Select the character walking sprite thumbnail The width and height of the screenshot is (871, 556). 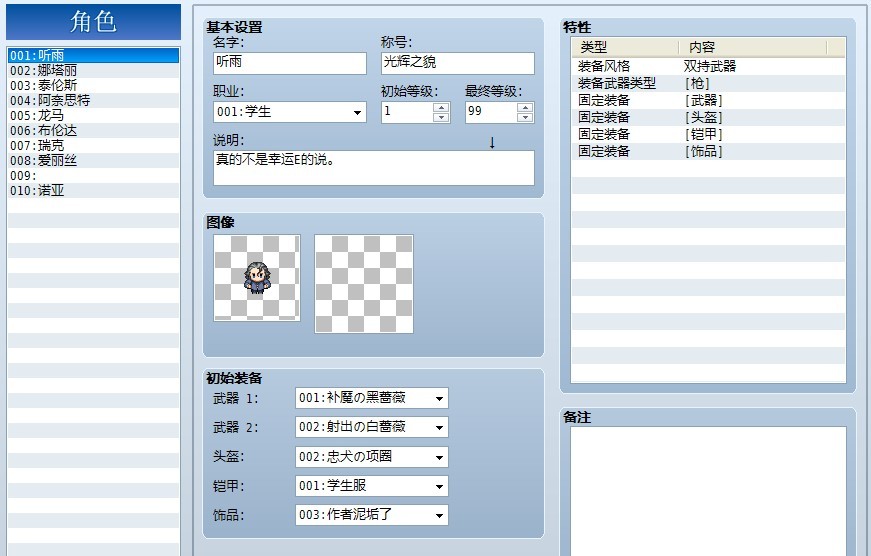pyautogui.click(x=257, y=278)
